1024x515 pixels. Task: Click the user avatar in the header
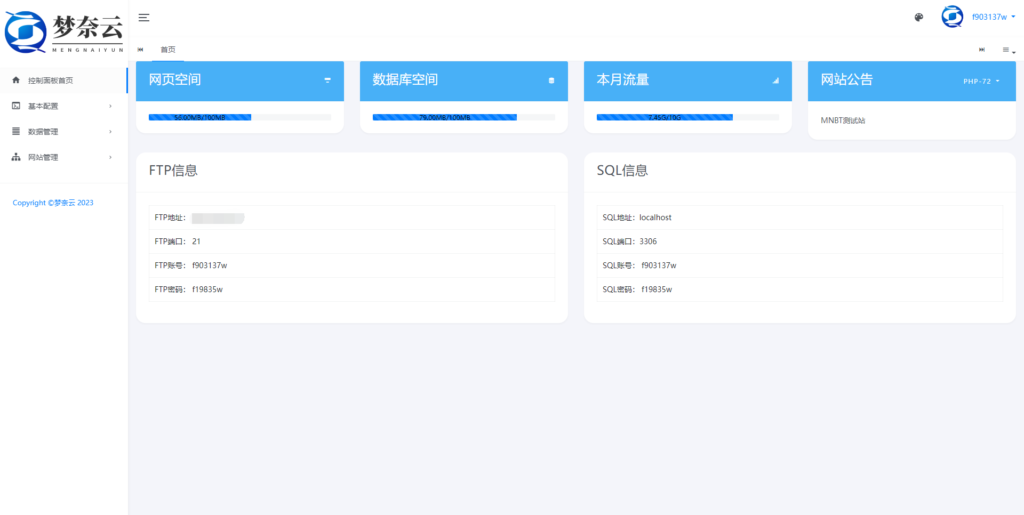point(952,17)
